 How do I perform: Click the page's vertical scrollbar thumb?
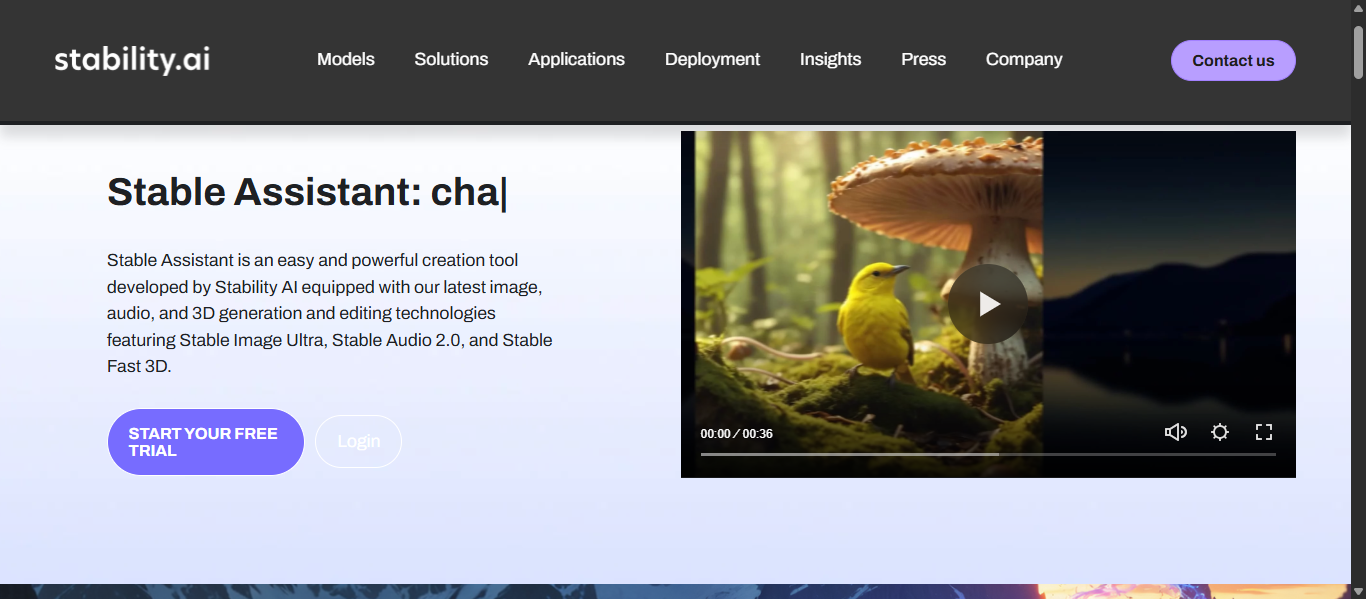[x=1358, y=50]
